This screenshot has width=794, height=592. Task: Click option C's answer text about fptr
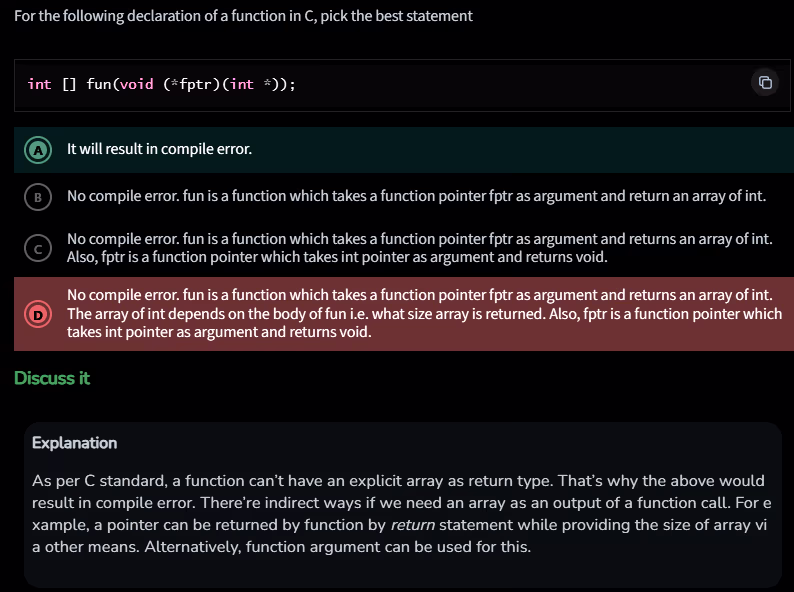coord(420,248)
